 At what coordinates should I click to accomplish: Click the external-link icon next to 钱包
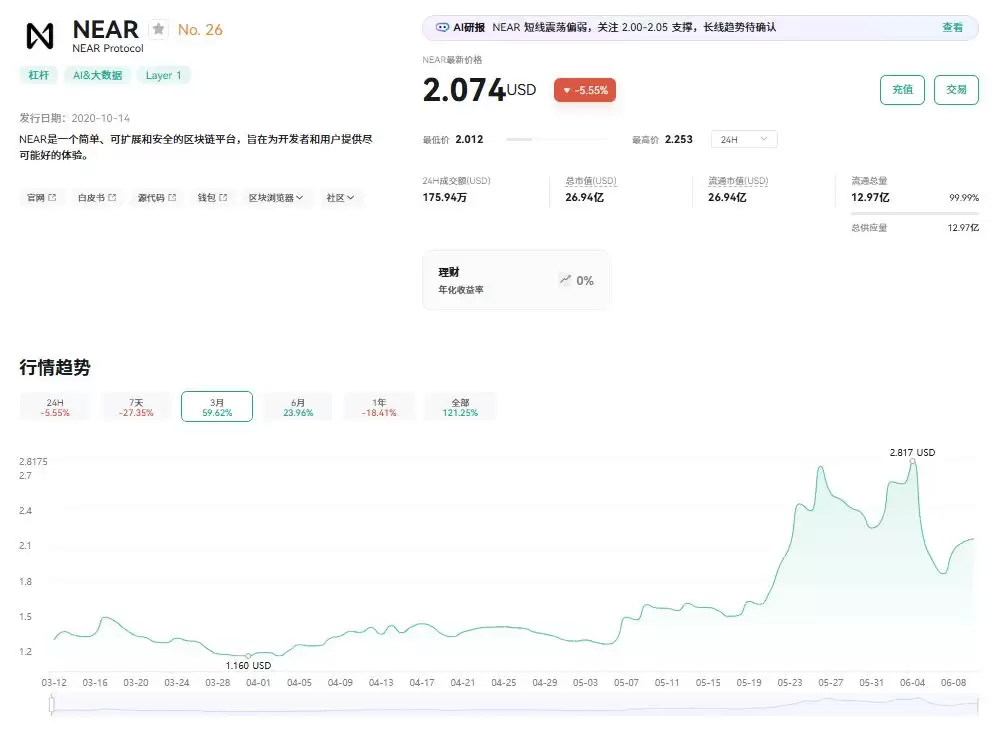(223, 197)
